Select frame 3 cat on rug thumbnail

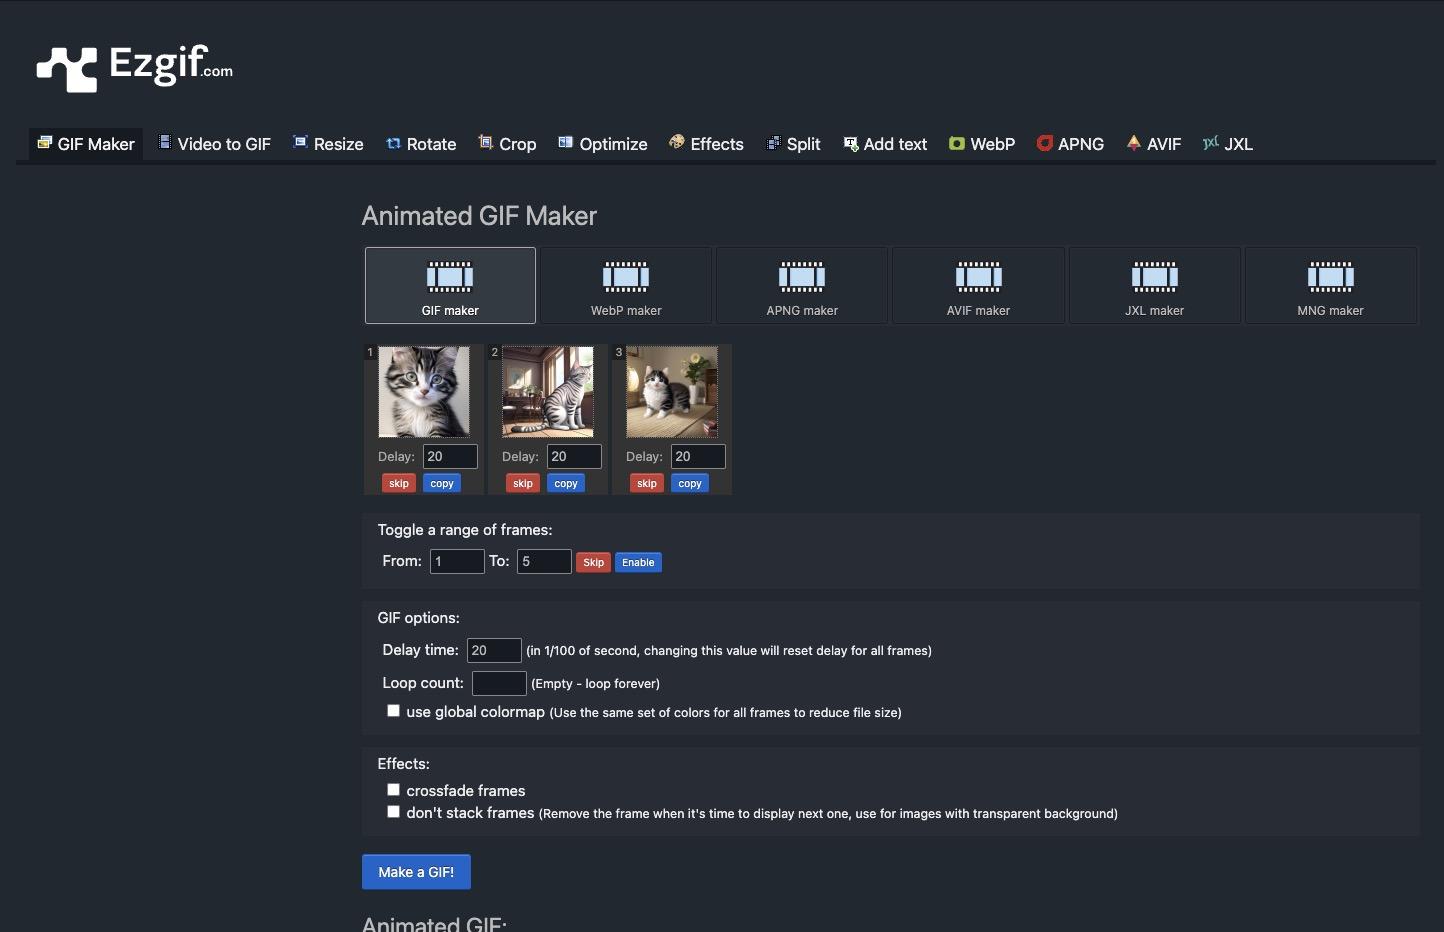tap(672, 392)
